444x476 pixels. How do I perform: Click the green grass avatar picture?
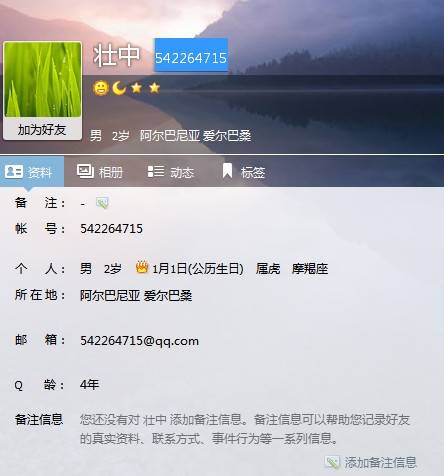click(x=42, y=79)
